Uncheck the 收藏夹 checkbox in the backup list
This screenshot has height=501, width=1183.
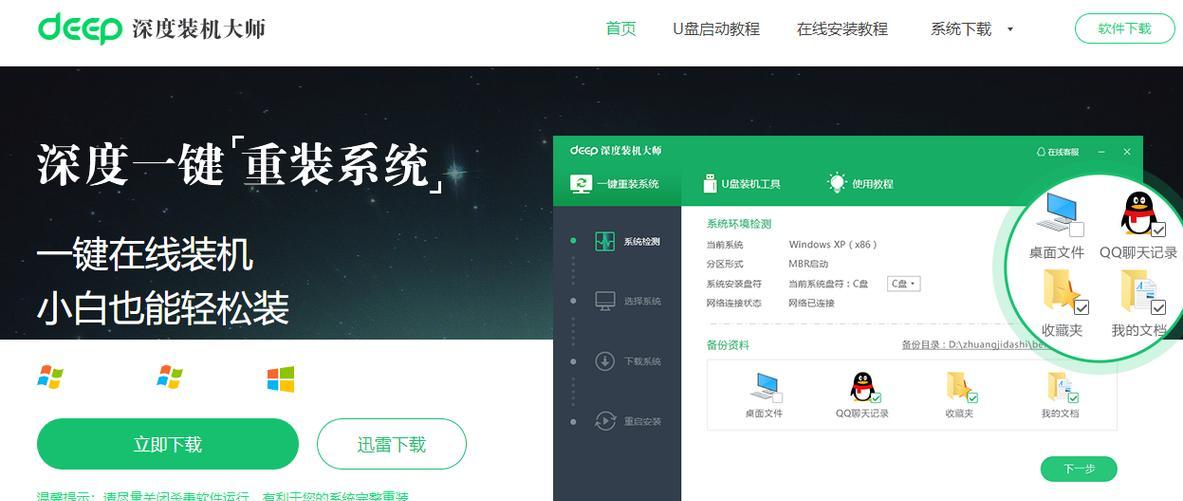[973, 397]
